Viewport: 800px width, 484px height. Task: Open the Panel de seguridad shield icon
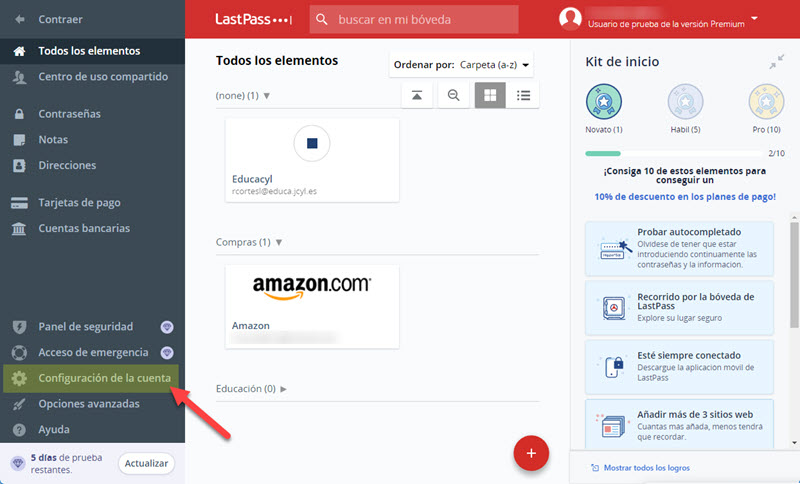point(19,327)
